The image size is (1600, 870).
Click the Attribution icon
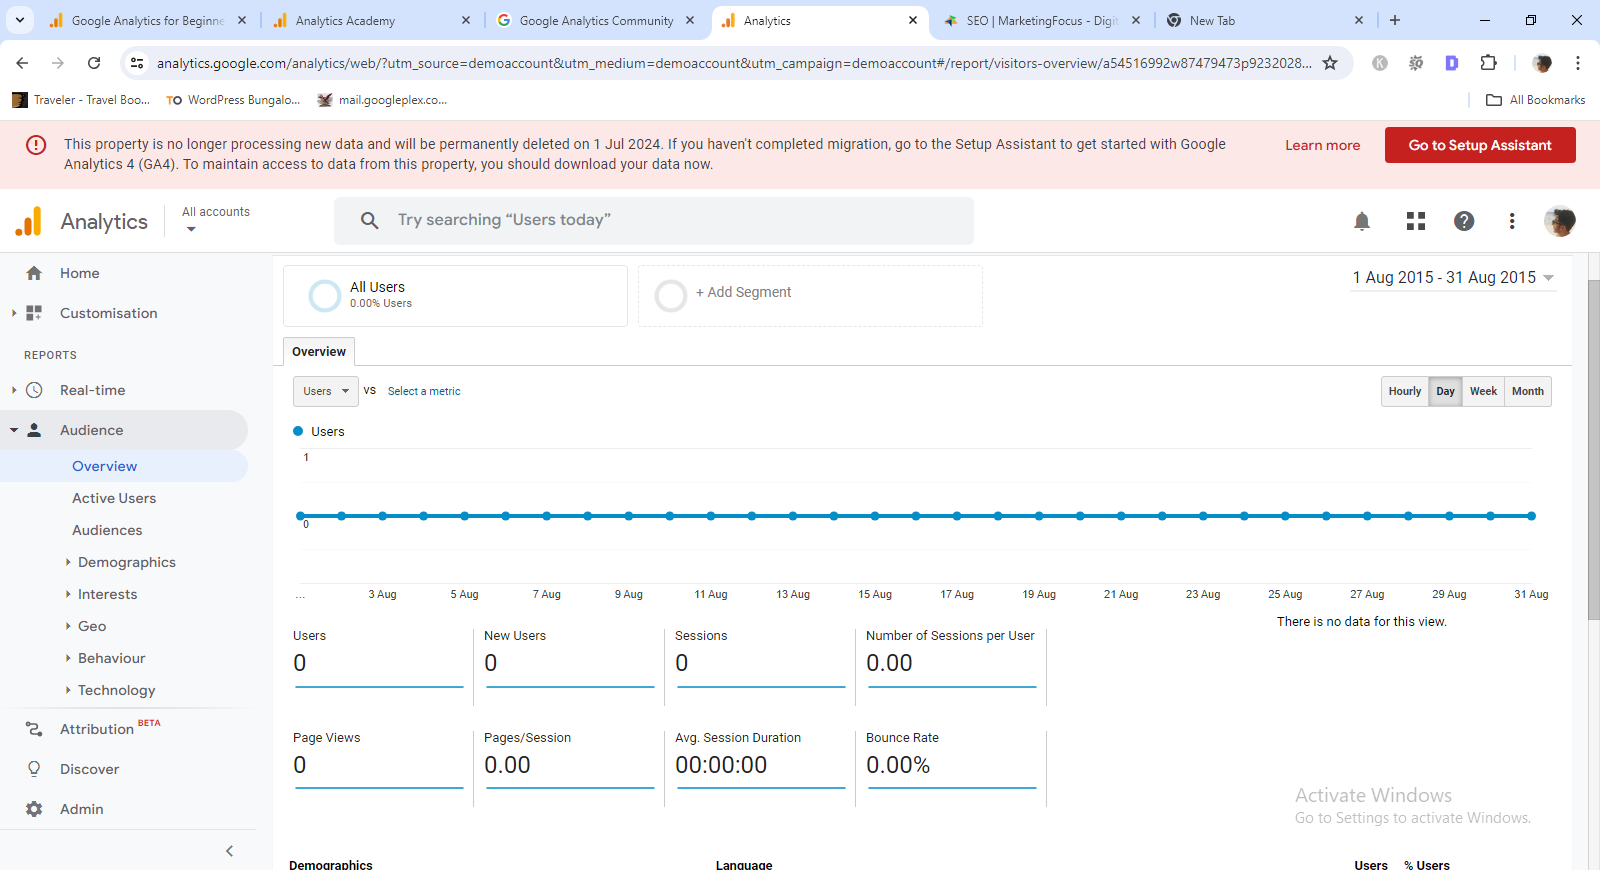pyautogui.click(x=34, y=729)
